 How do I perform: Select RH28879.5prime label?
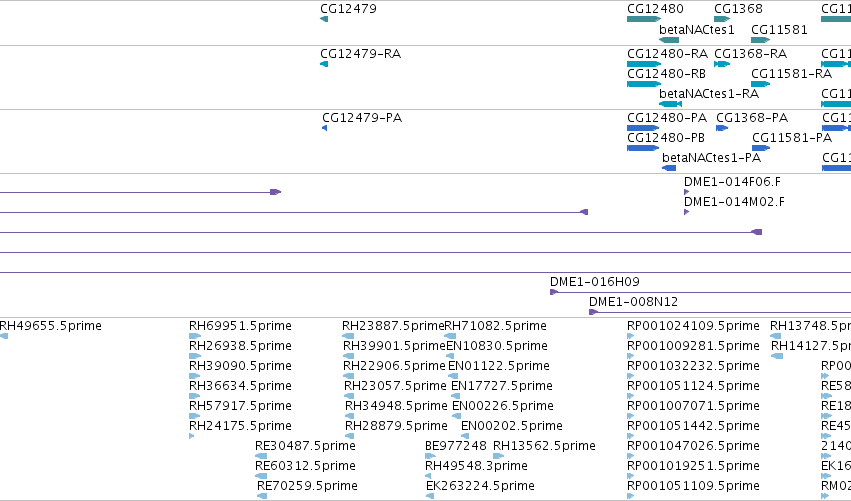(x=396, y=426)
